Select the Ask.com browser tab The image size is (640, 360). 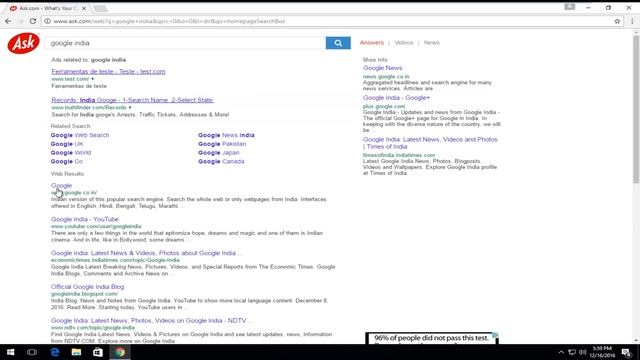[x=47, y=8]
